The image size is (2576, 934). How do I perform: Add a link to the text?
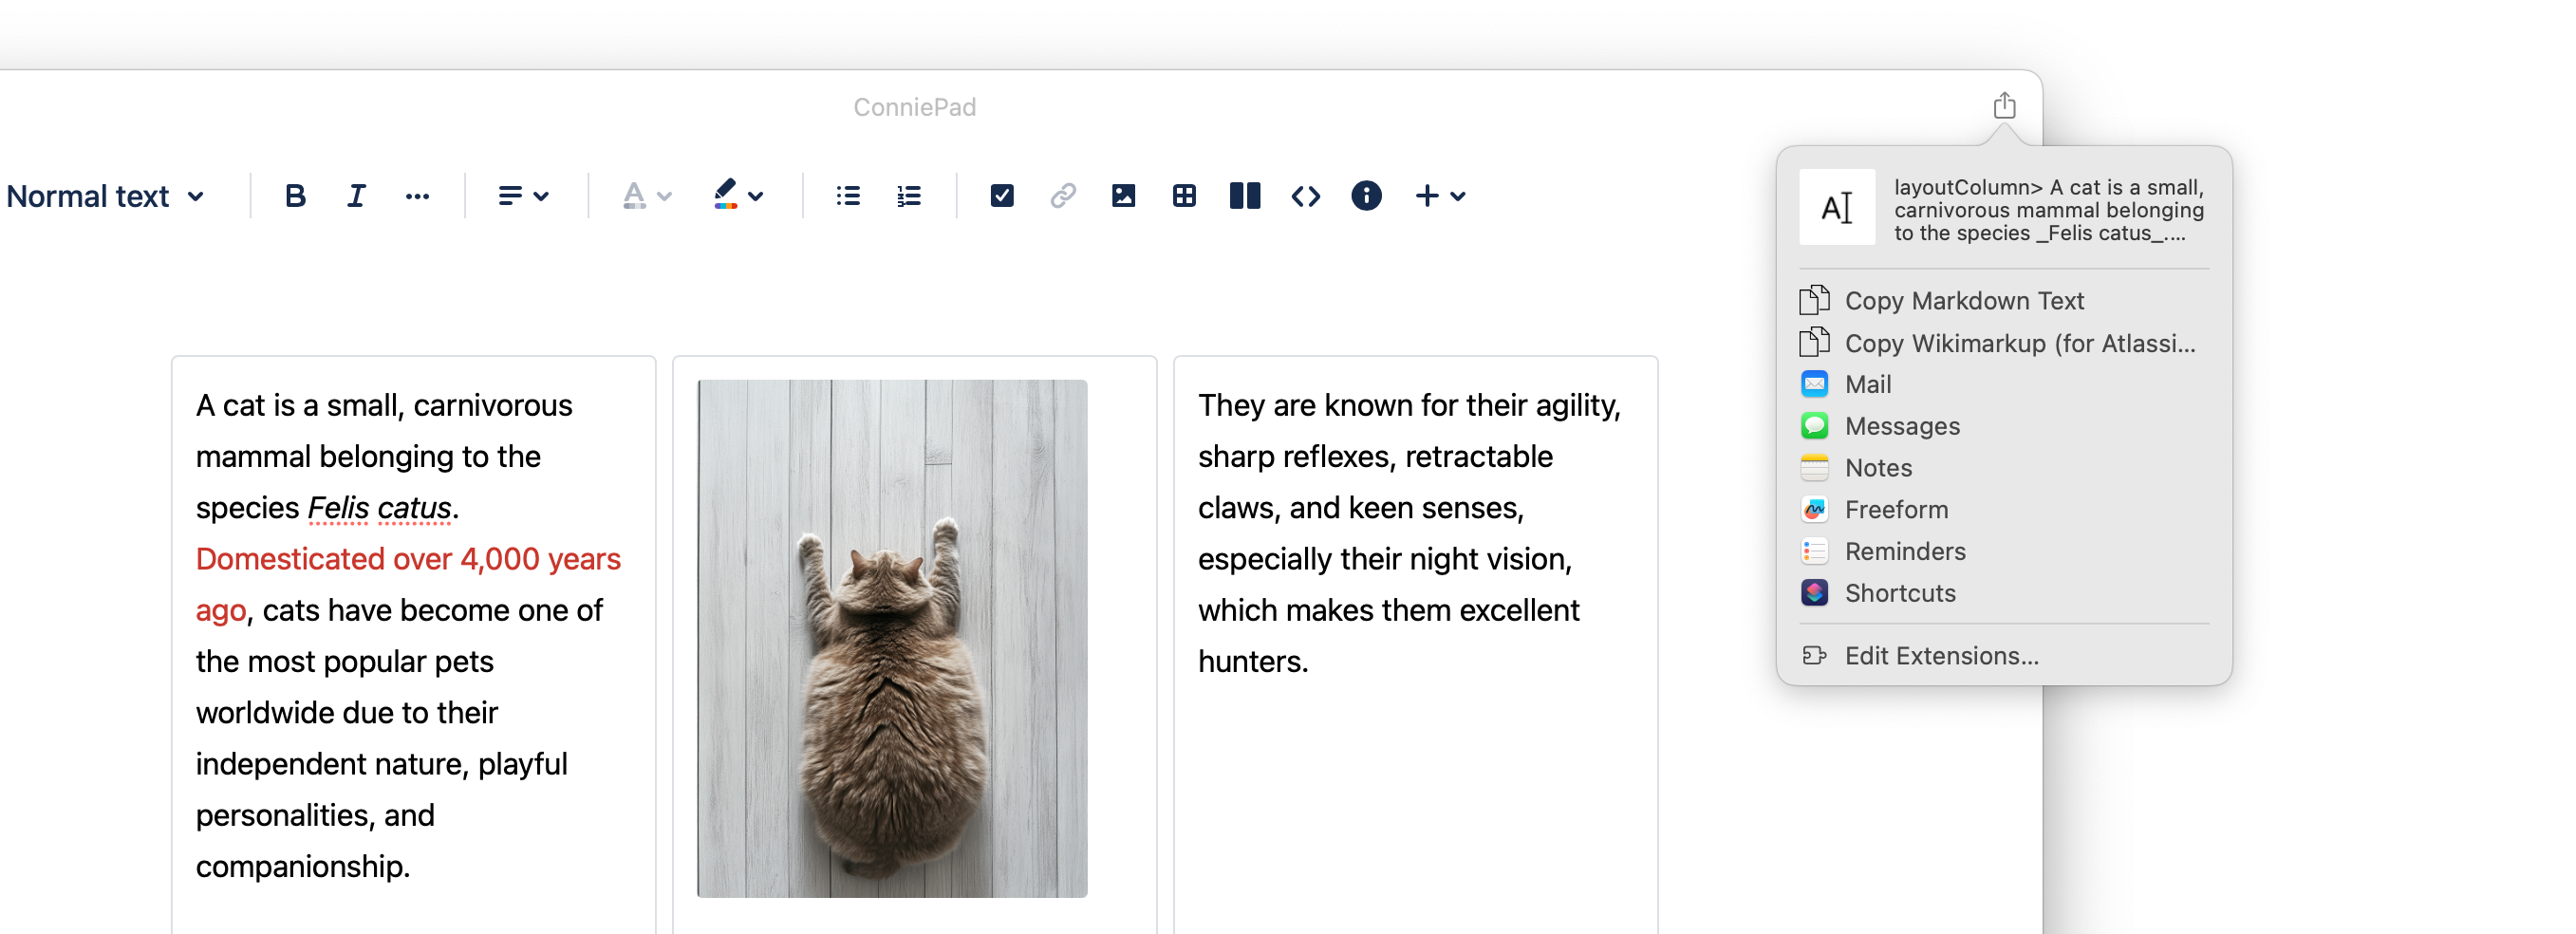[x=1062, y=196]
